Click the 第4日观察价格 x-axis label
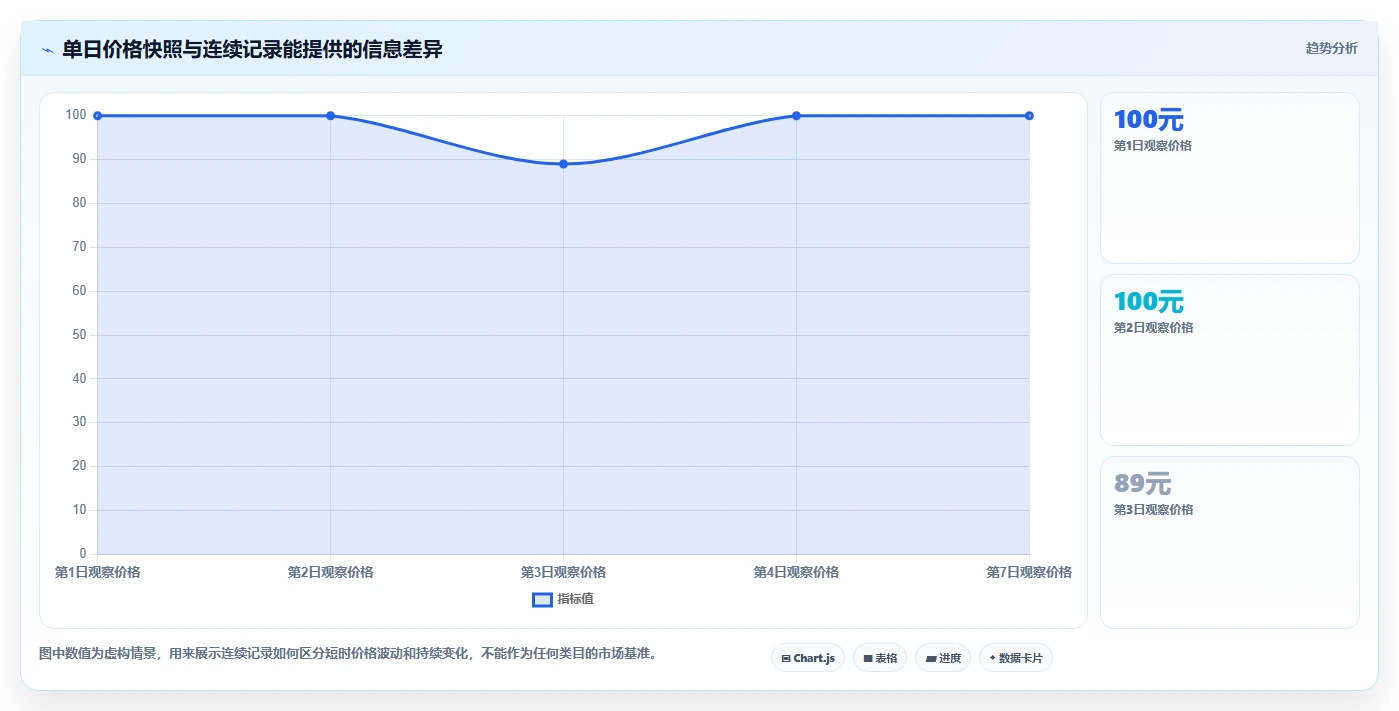The width and height of the screenshot is (1399, 711). coord(796,573)
